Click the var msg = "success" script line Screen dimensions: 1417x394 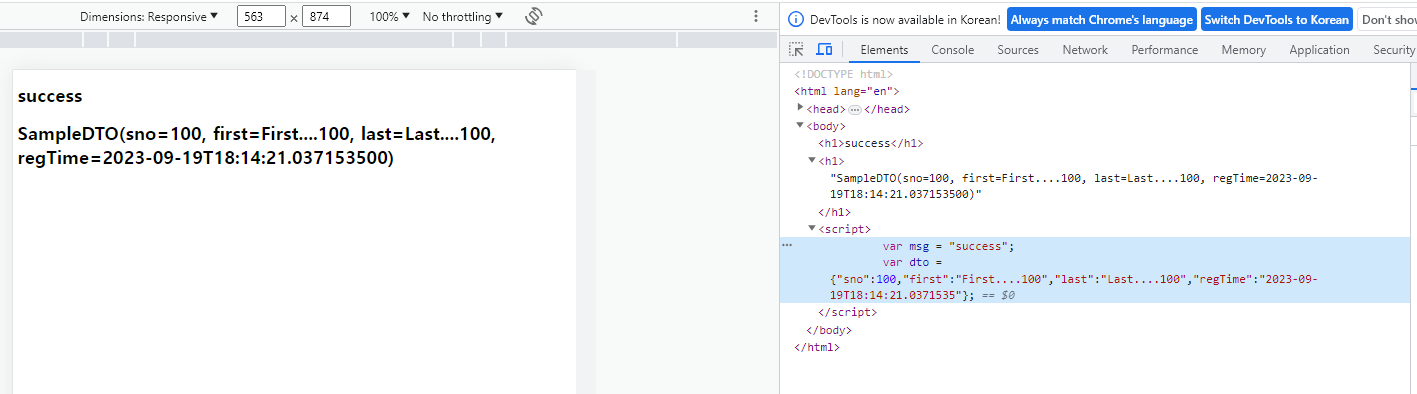(948, 245)
